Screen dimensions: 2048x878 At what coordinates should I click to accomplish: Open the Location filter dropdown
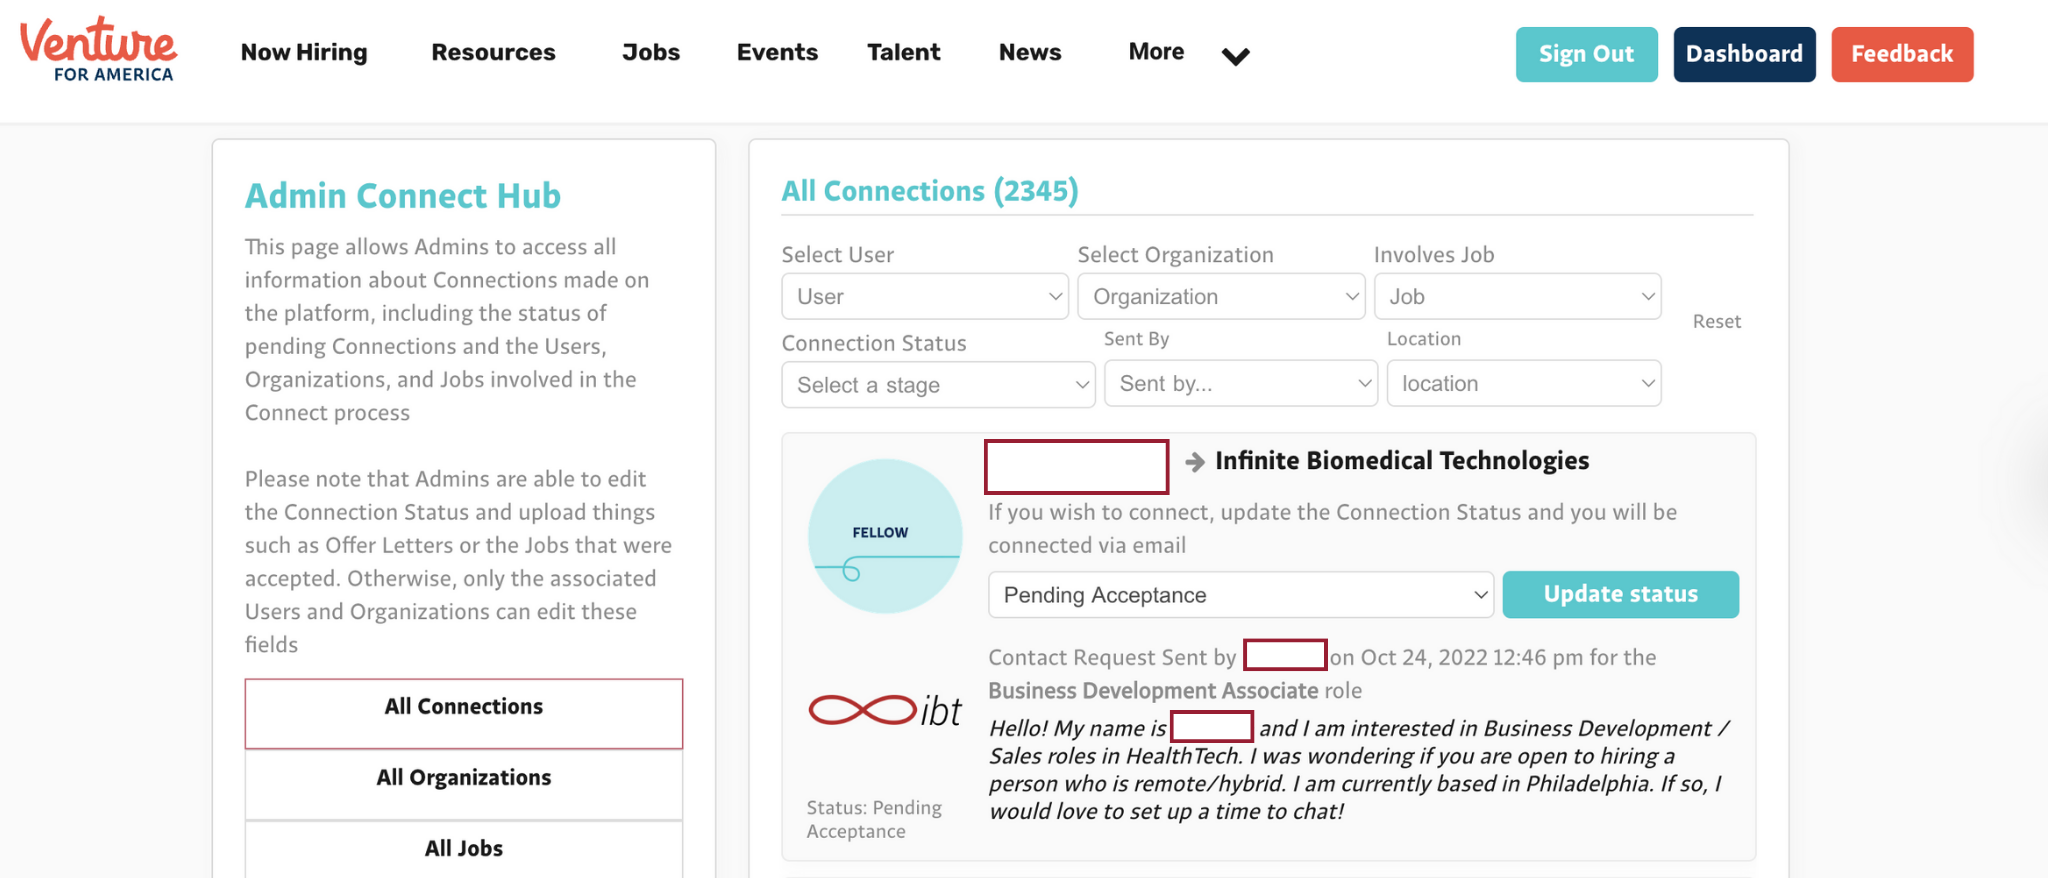[1524, 383]
